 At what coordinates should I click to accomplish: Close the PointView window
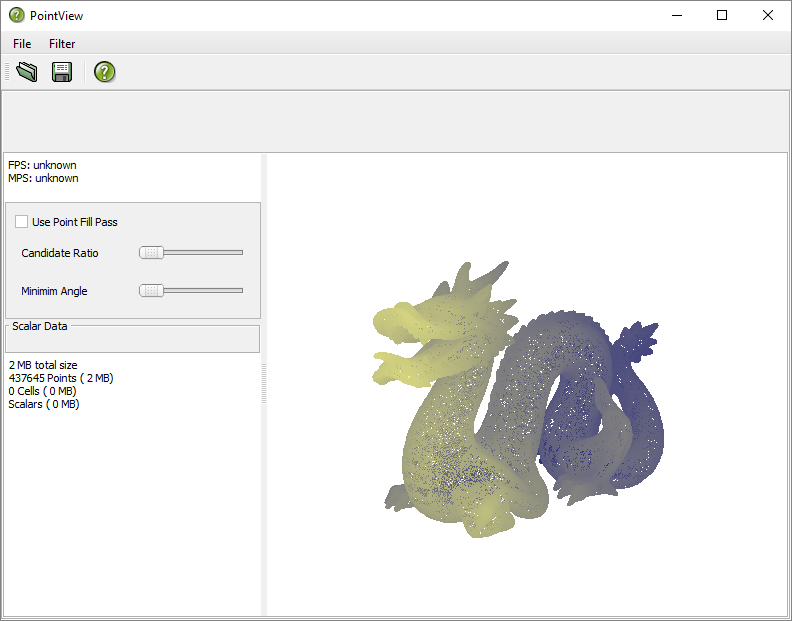click(768, 16)
